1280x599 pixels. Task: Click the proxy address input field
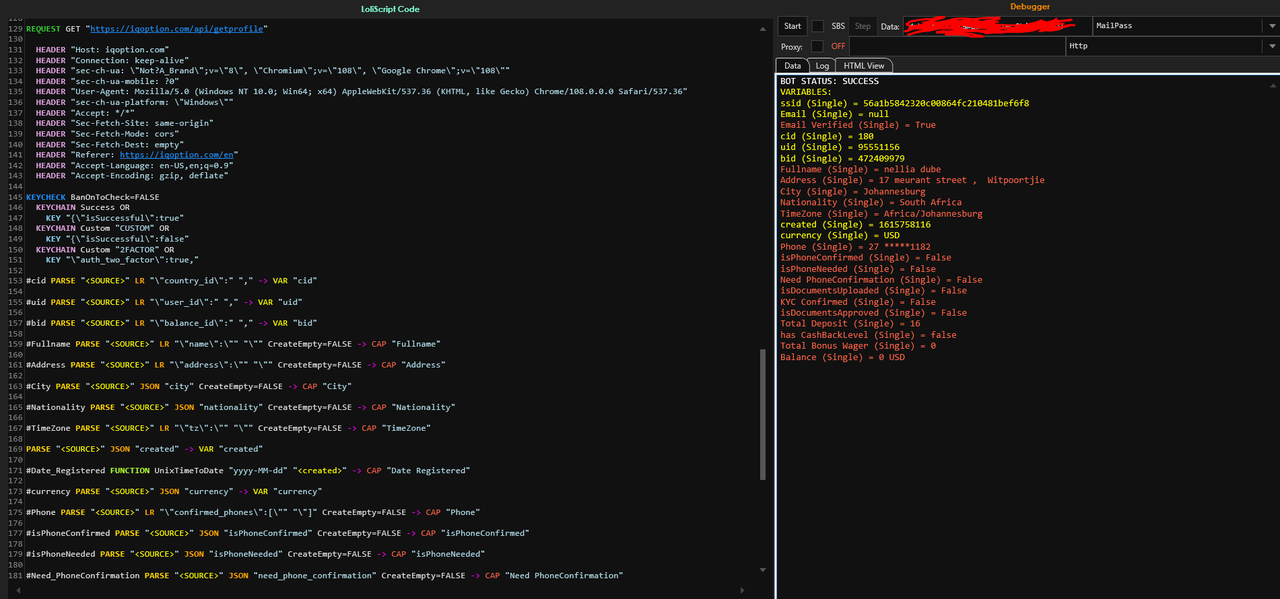[957, 46]
